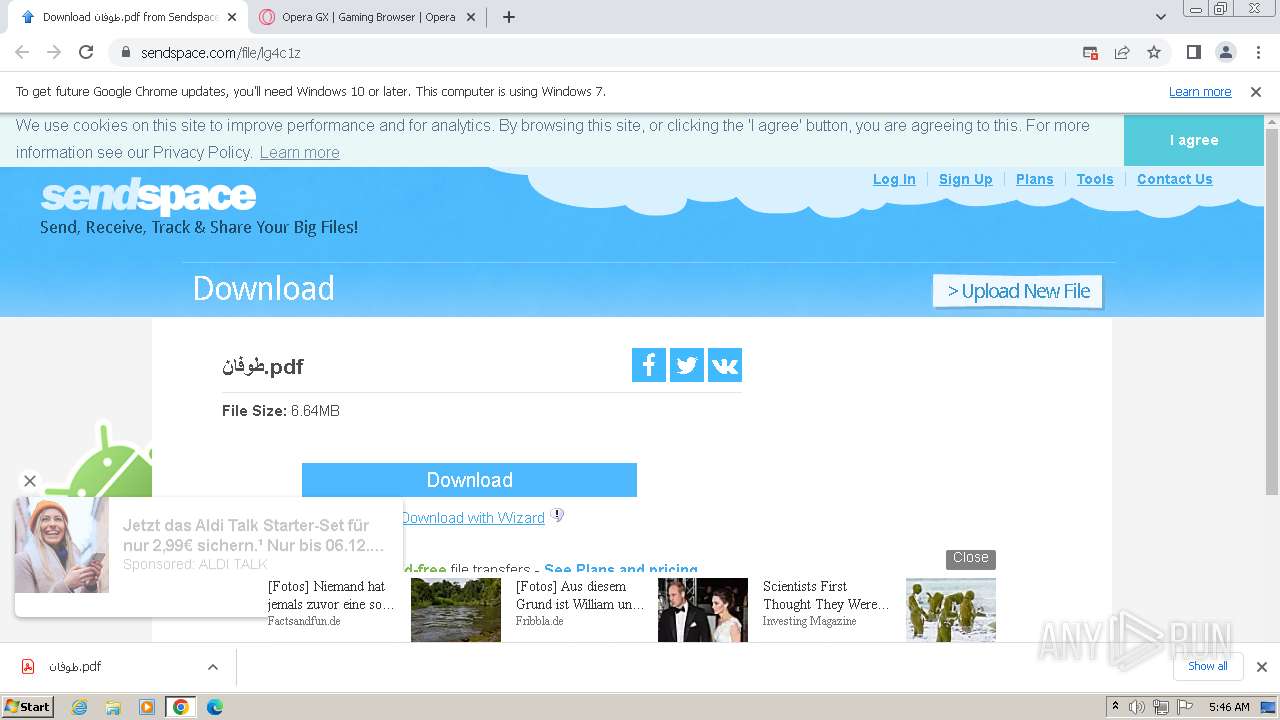Close the Windows 7 update notice

pyautogui.click(x=1256, y=92)
